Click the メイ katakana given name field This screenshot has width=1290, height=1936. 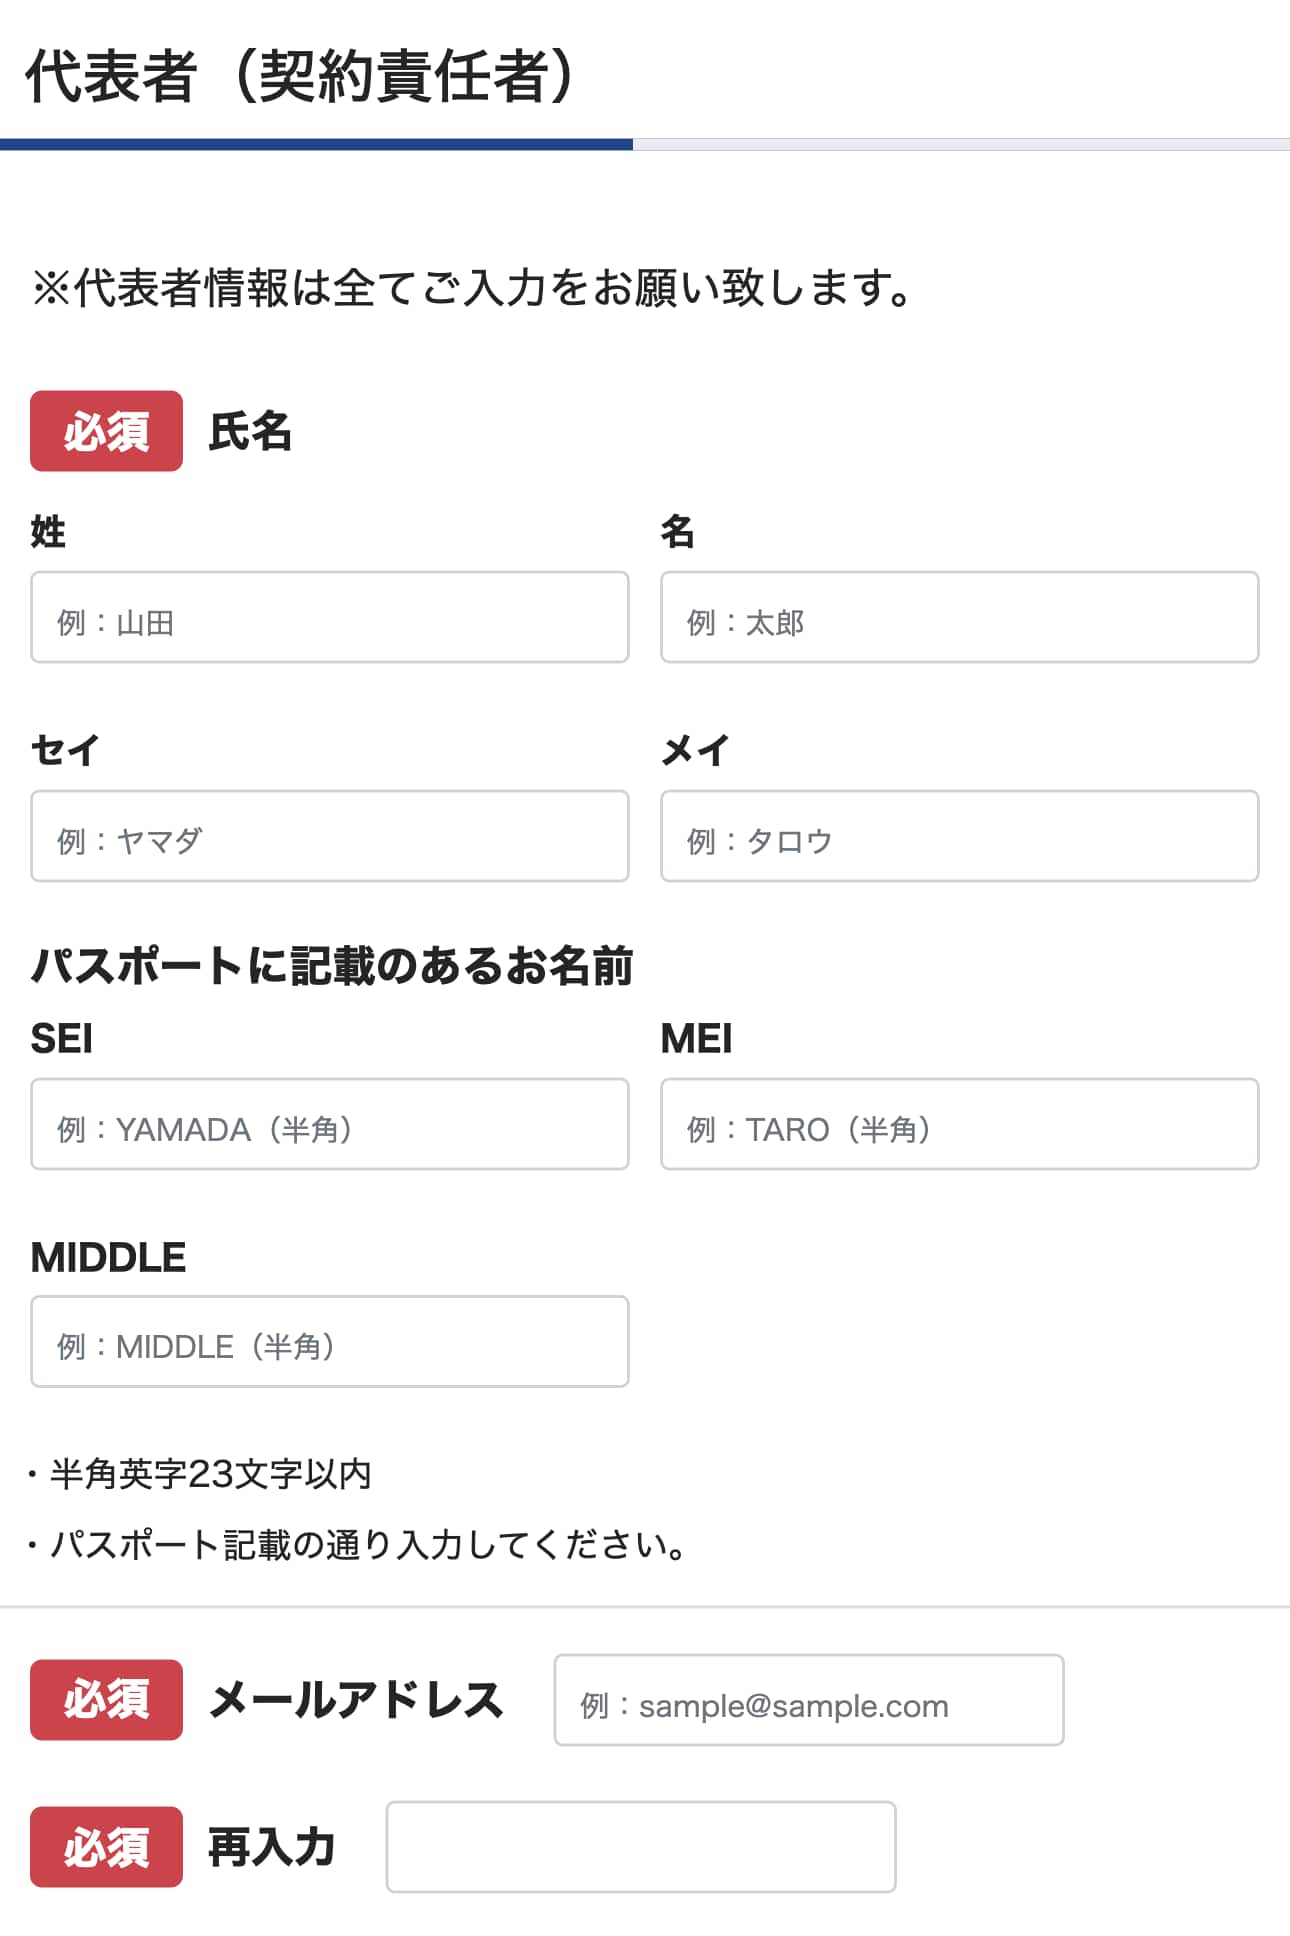point(959,836)
